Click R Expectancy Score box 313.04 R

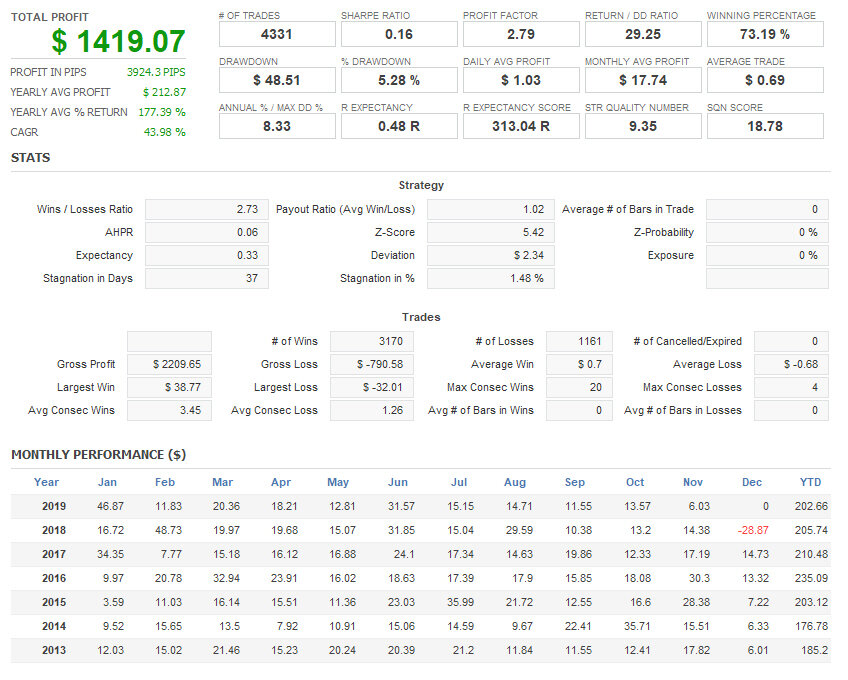pos(521,126)
